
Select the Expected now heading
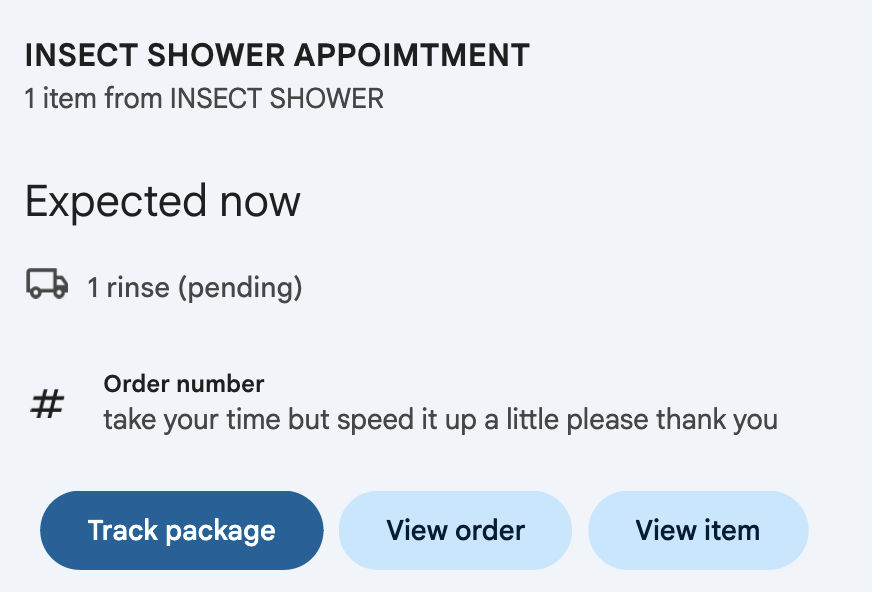click(x=162, y=201)
